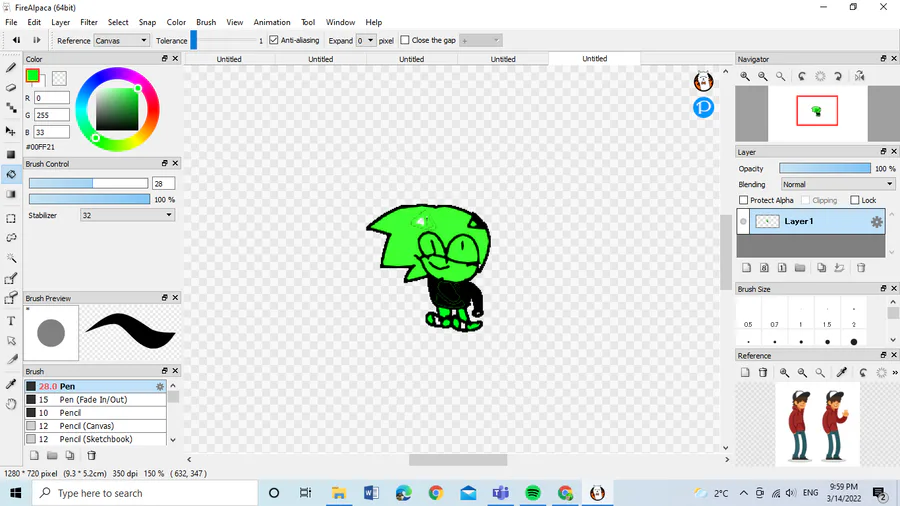Screen dimensions: 900x506
Task: Delete the selected layer
Action: [x=861, y=268]
